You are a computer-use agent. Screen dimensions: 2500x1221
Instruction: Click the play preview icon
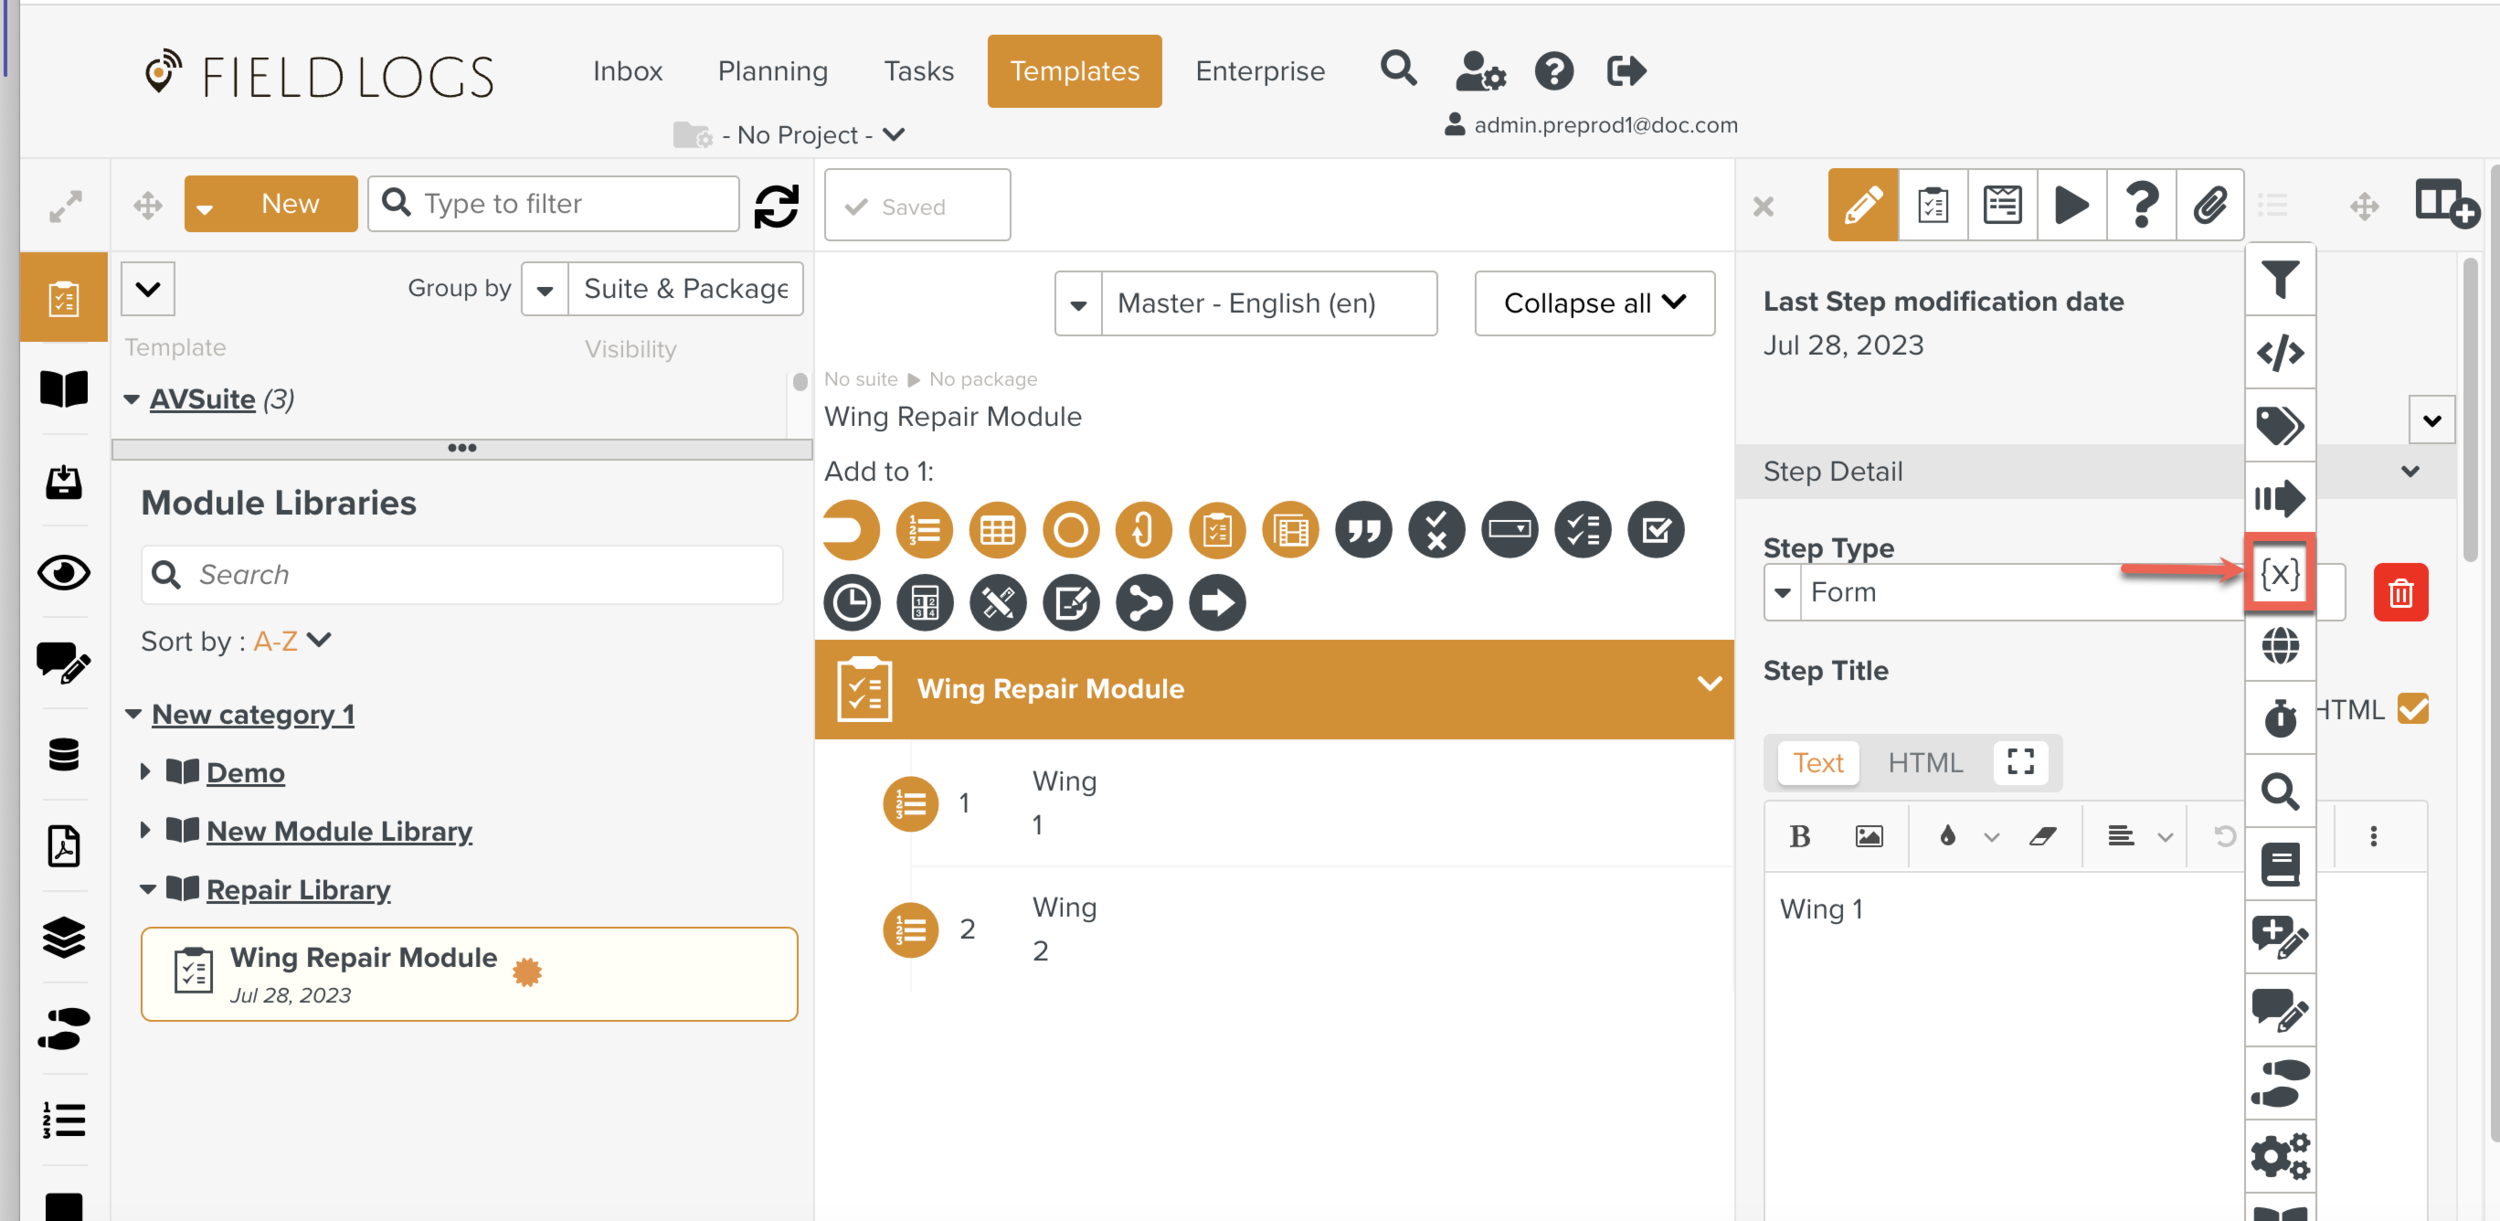(2071, 205)
